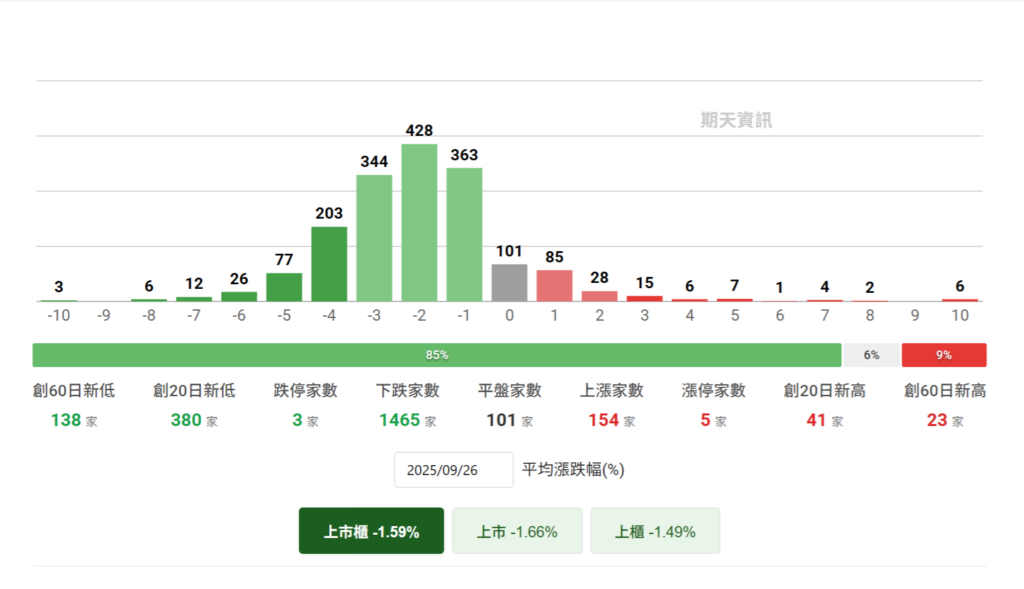This screenshot has height=589, width=1024.
Task: Click the bar showing 363 stocks
Action: (464, 235)
